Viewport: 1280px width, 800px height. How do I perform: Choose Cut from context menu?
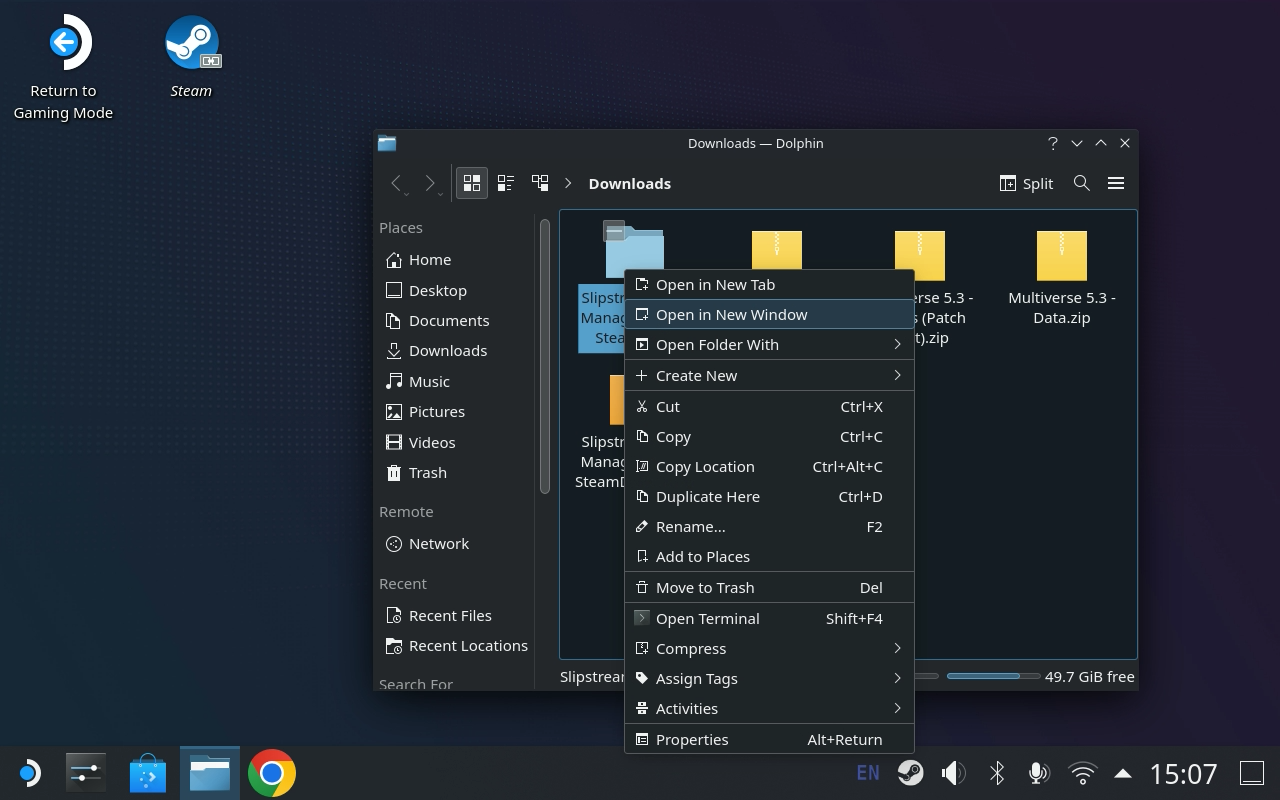pyautogui.click(x=769, y=406)
